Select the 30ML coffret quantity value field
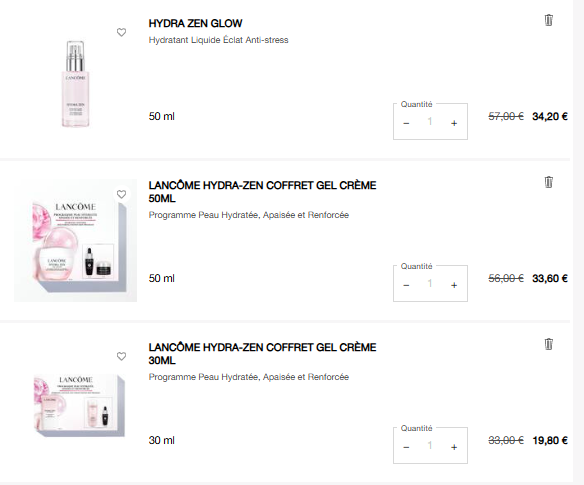Viewport: 584px width, 485px height. point(430,446)
